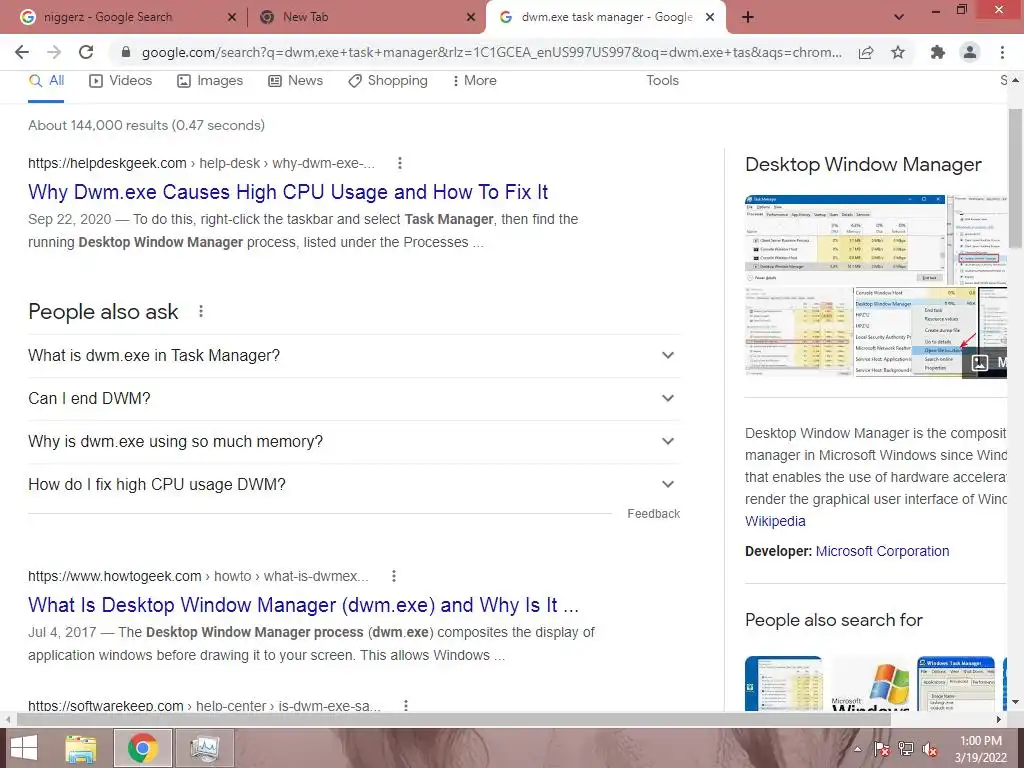Open search Tools
Screen dimensions: 1024x768
coord(662,81)
